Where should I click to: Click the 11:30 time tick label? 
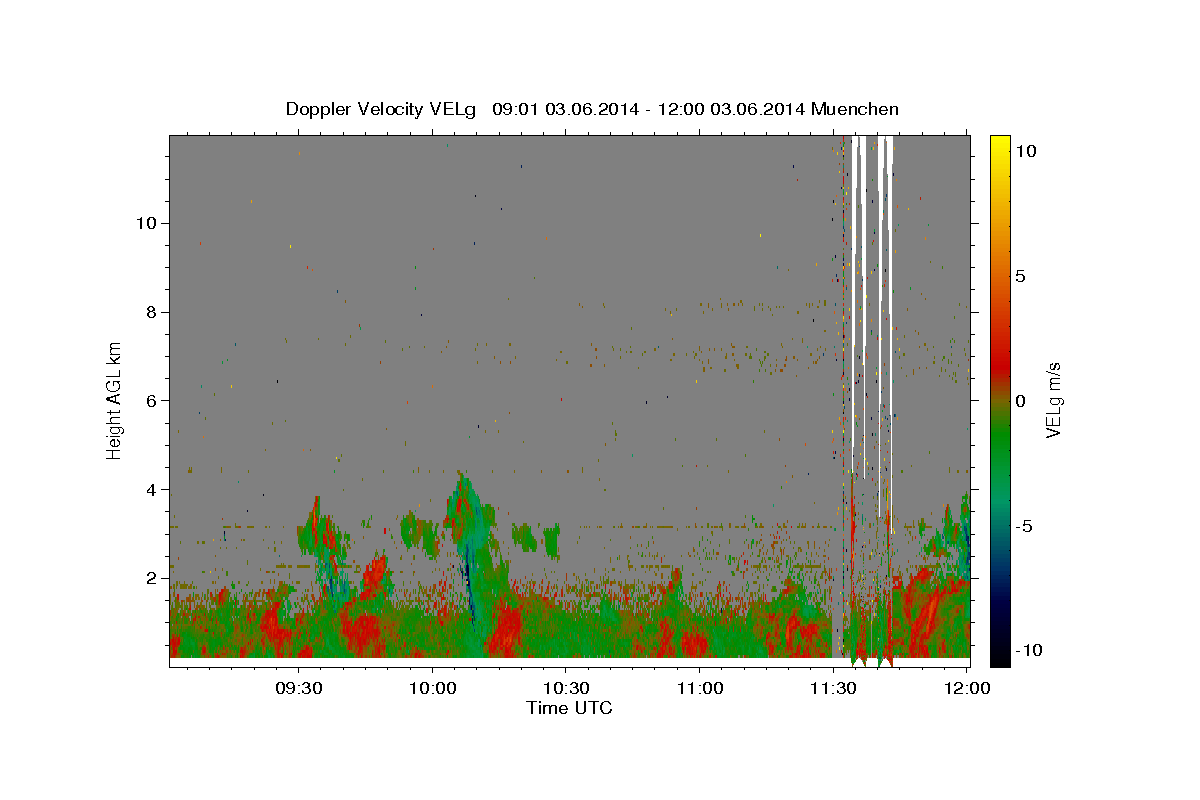(833, 689)
